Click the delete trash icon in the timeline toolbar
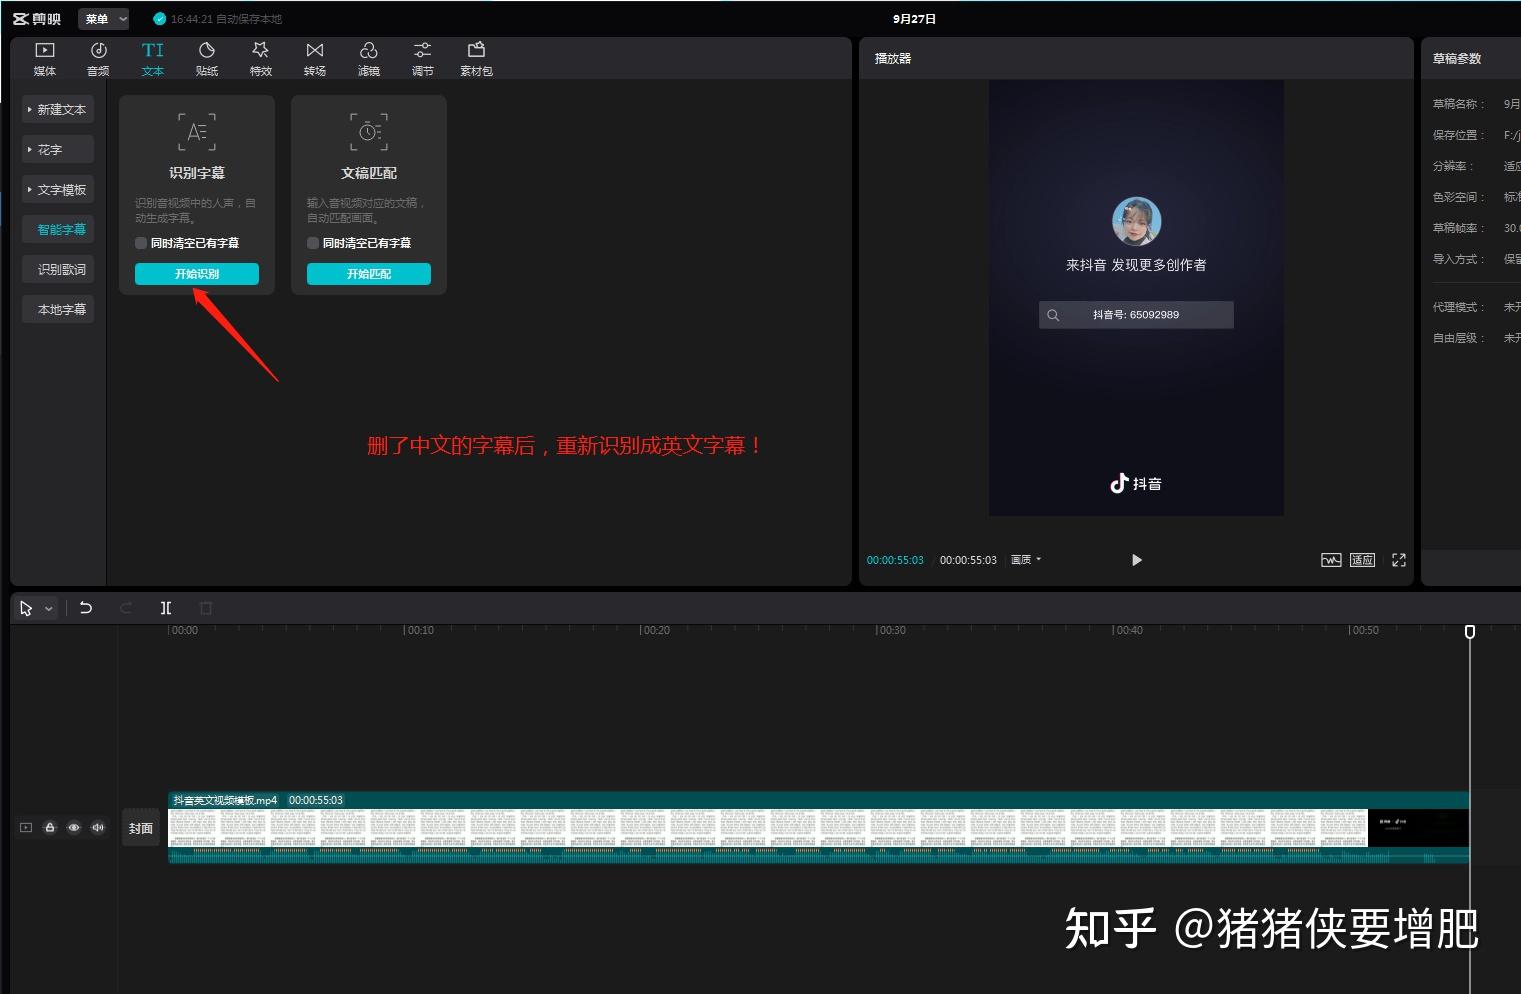1521x994 pixels. (x=206, y=608)
